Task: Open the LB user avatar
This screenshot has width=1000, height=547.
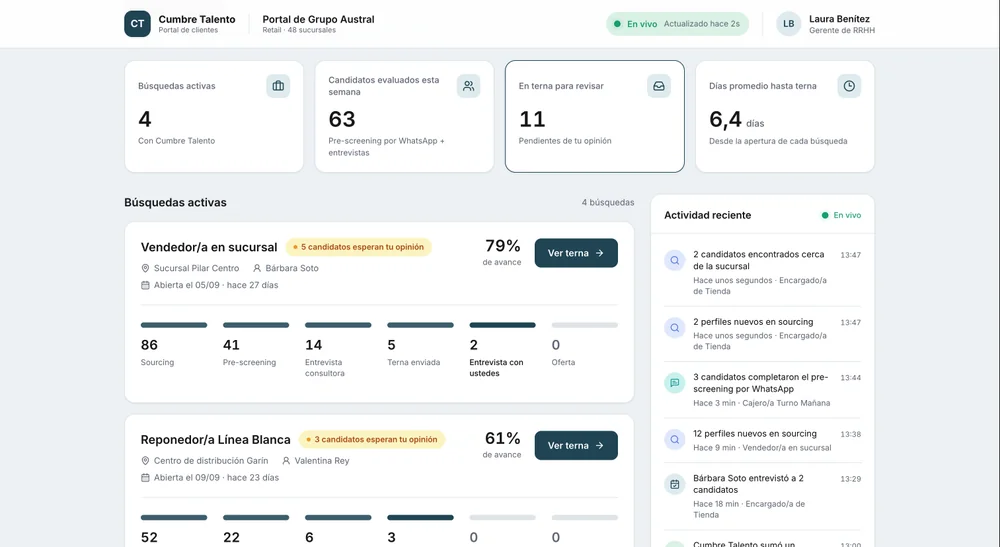Action: [788, 24]
